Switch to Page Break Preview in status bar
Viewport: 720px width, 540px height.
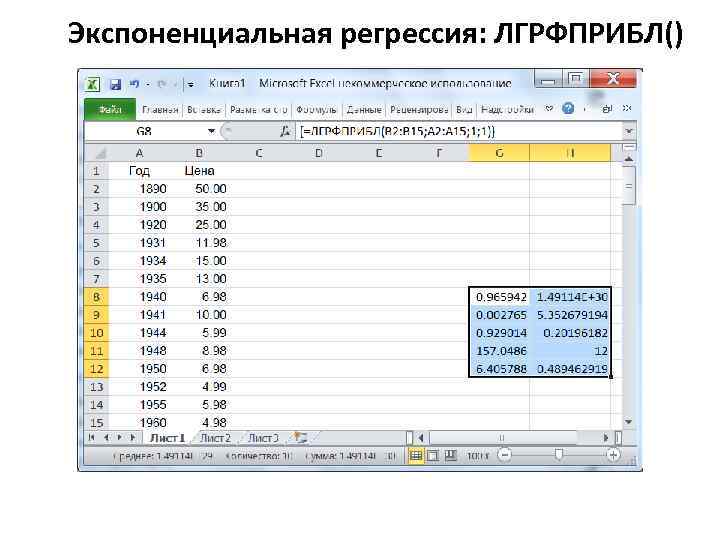click(x=451, y=456)
